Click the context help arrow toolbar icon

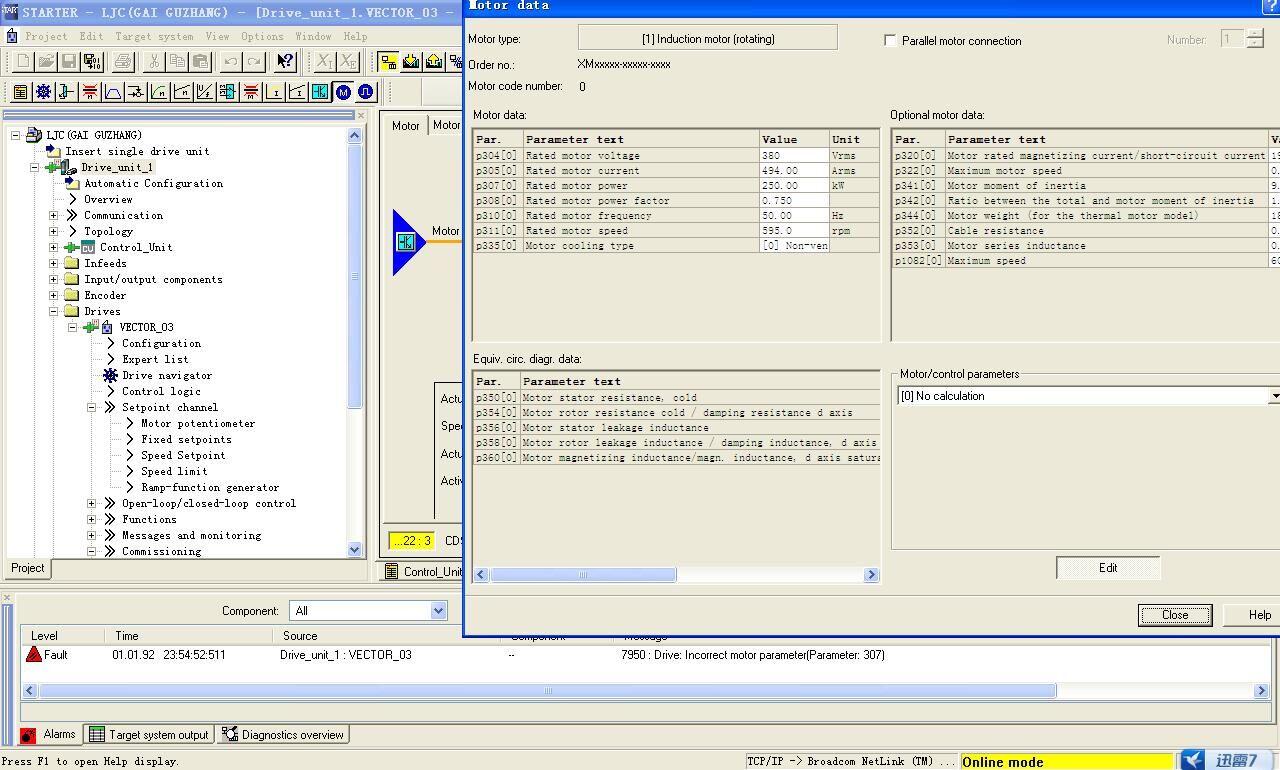coord(285,62)
